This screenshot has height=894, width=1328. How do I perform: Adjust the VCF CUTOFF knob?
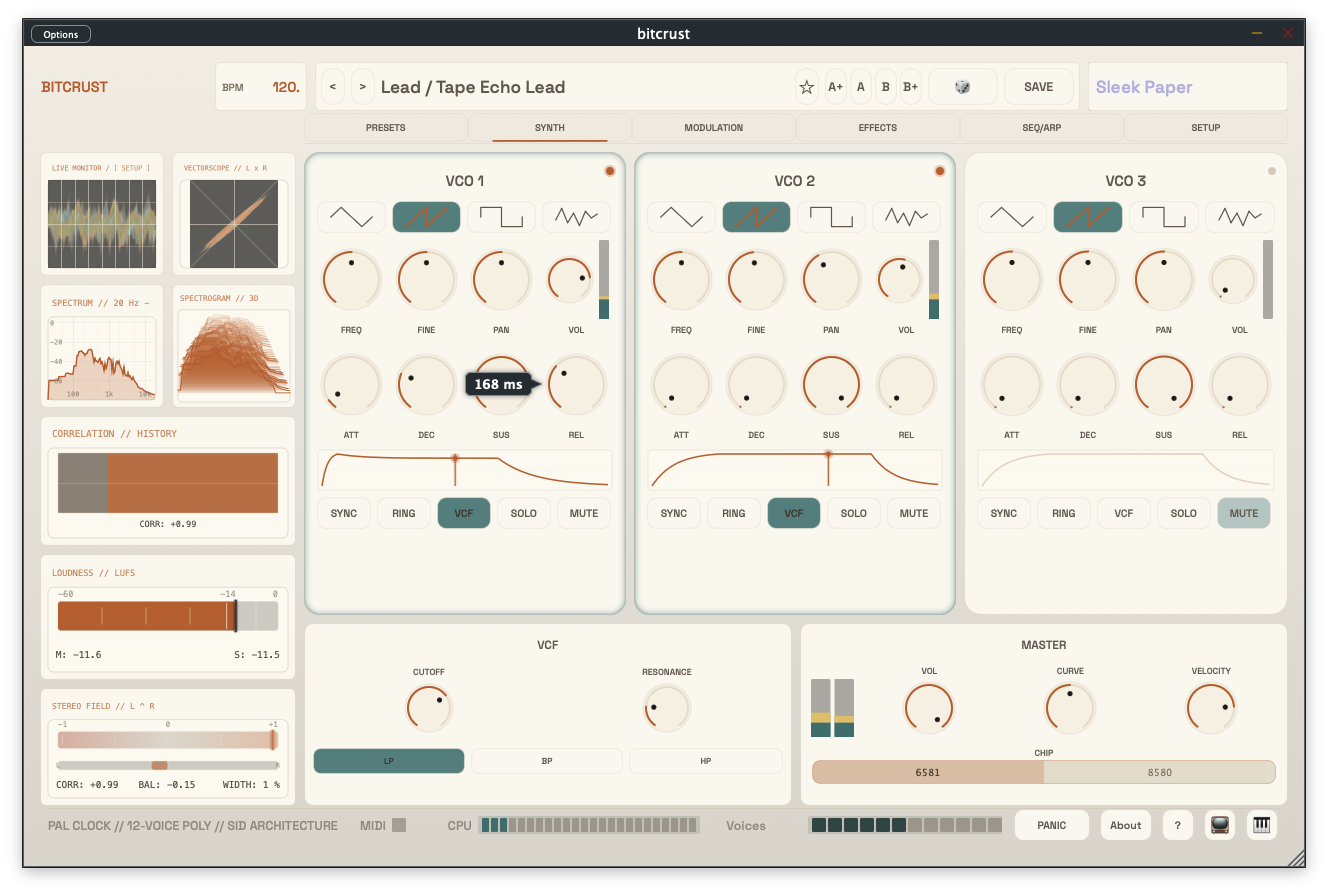click(x=429, y=708)
